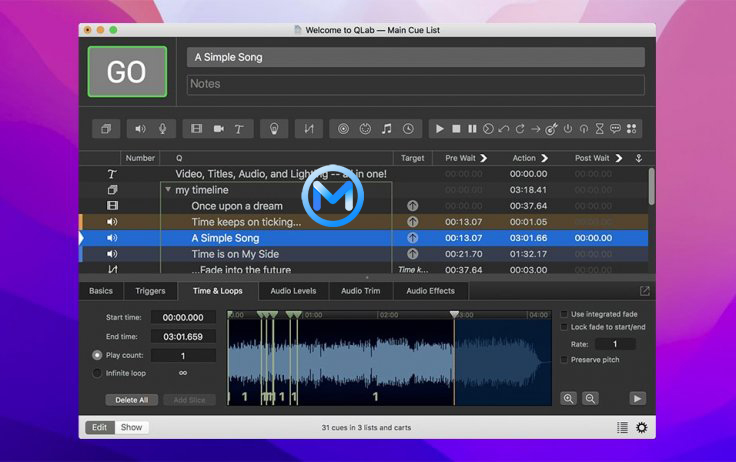This screenshot has height=462, width=736.
Task: Add a Light cue (bulb icon)
Action: (x=272, y=129)
